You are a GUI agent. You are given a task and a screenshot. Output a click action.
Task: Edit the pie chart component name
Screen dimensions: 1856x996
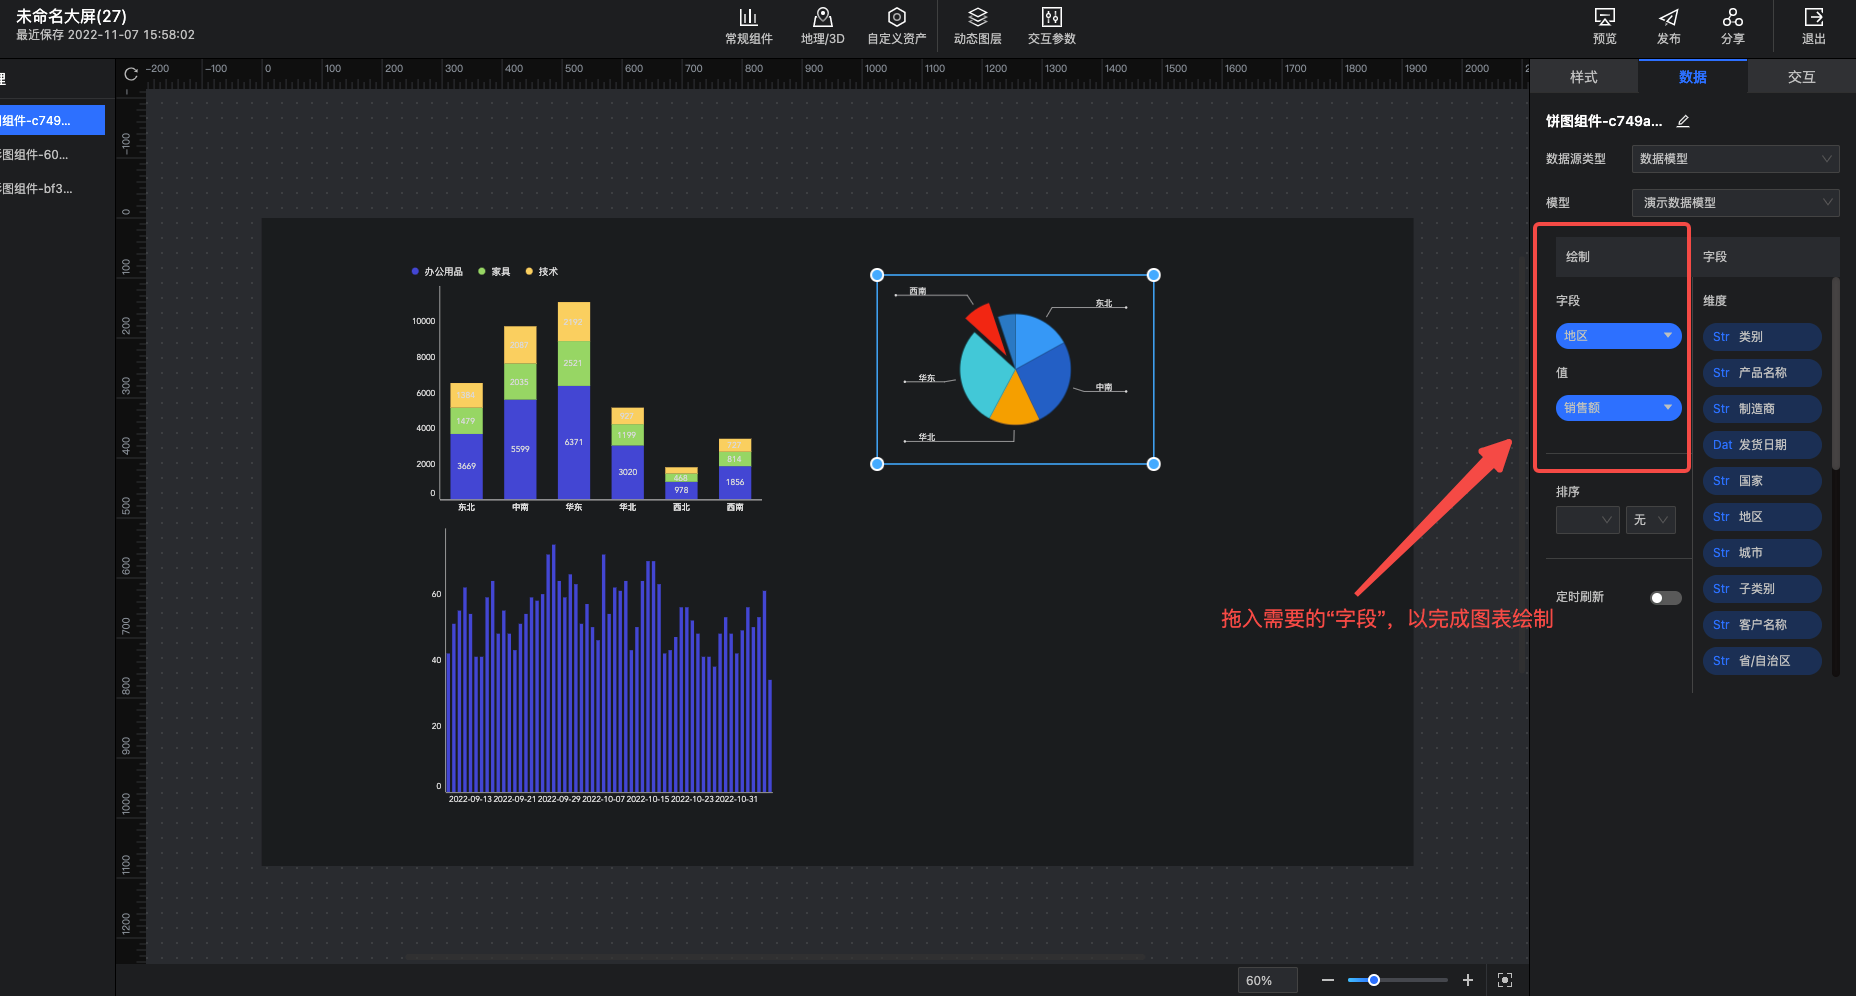point(1683,121)
